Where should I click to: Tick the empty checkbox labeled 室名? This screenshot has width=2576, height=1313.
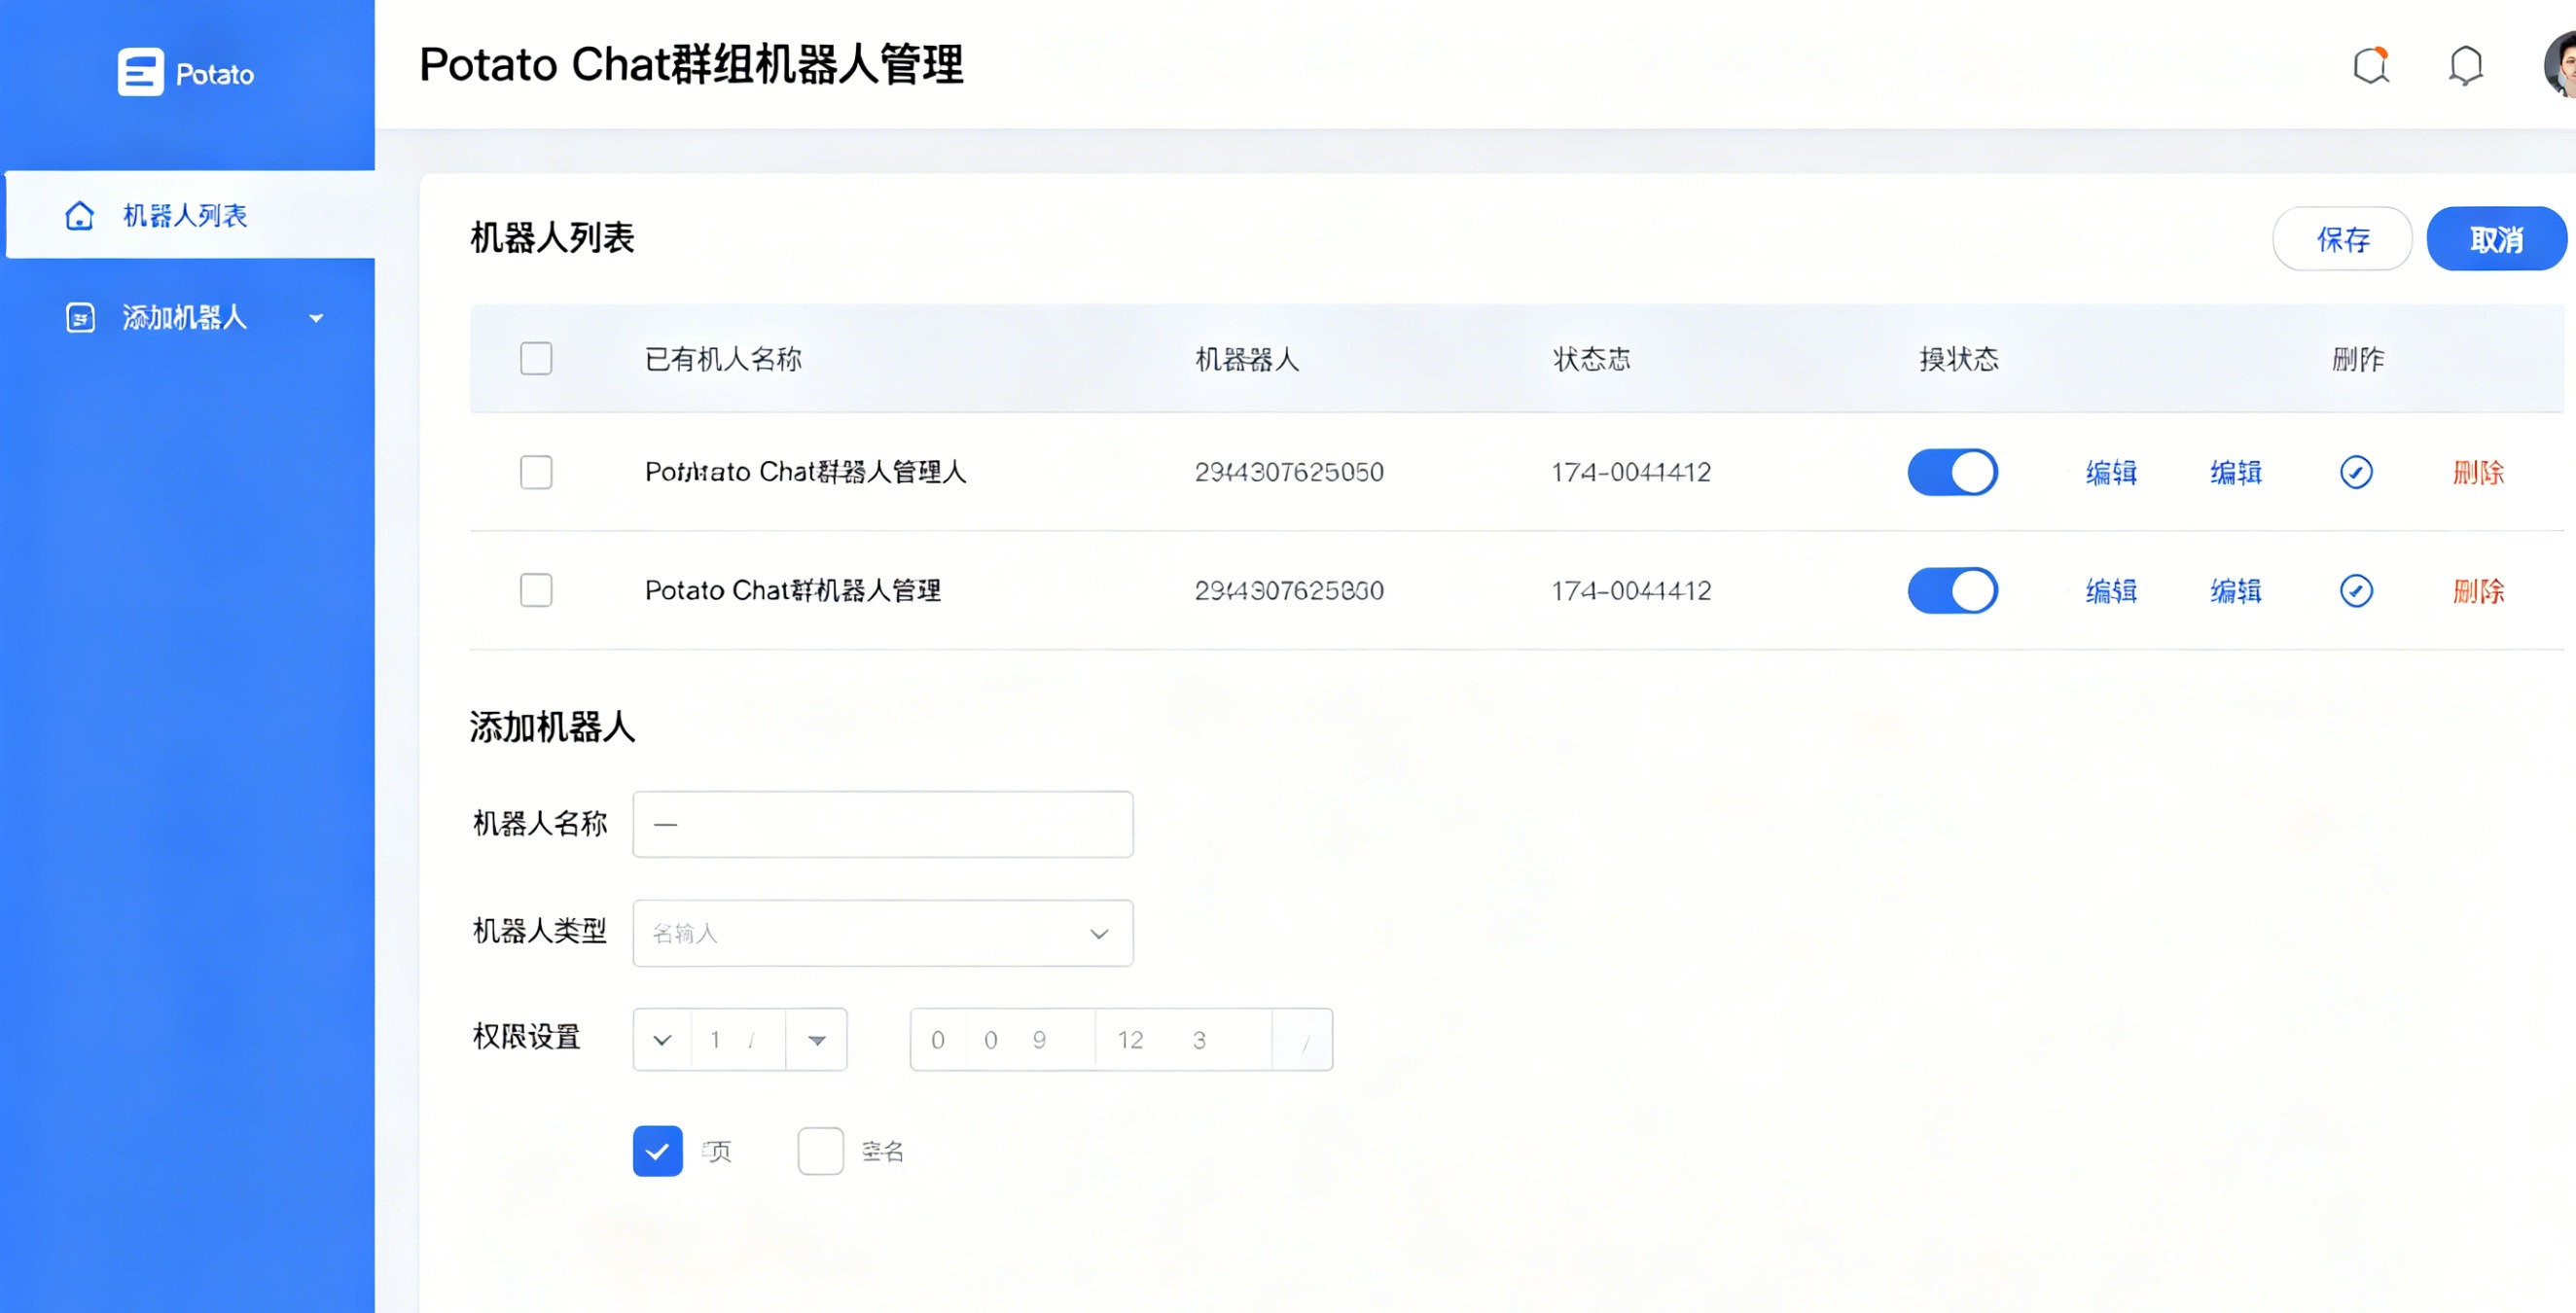point(820,1151)
